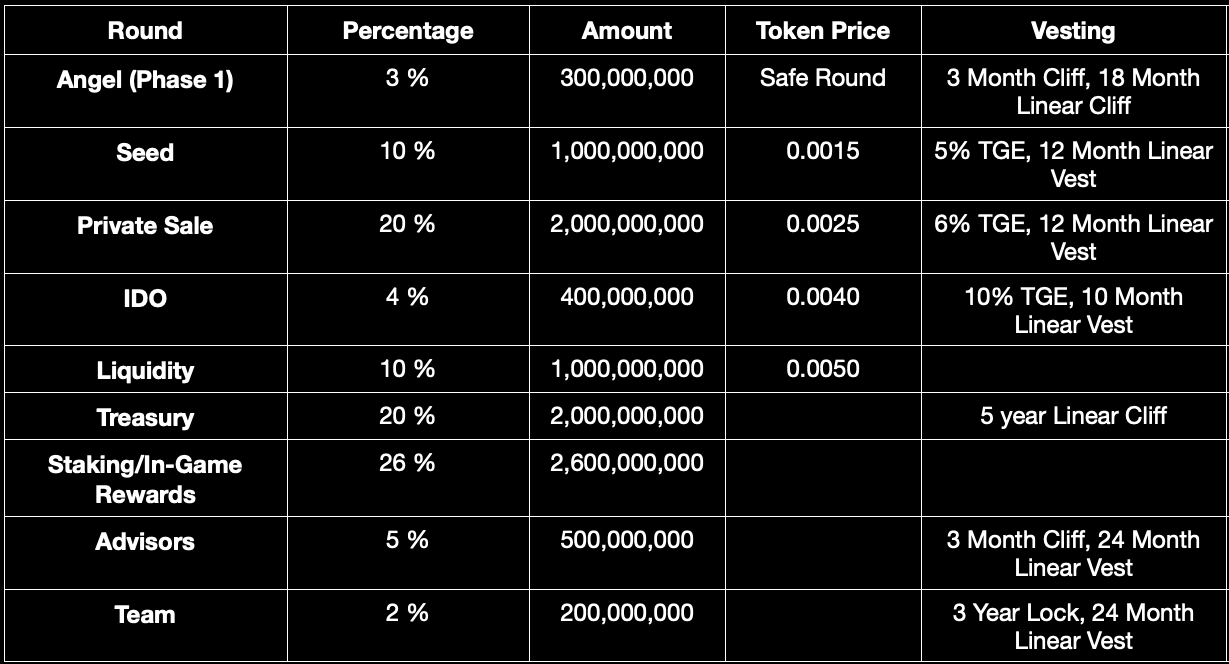Select the Liquidity row label
This screenshot has height=664, width=1229.
tap(145, 371)
